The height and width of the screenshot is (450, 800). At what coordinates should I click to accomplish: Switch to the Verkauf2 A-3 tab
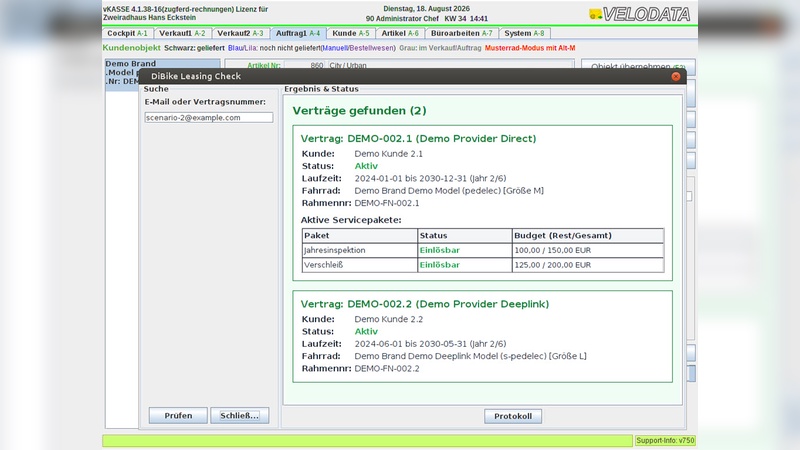click(240, 33)
